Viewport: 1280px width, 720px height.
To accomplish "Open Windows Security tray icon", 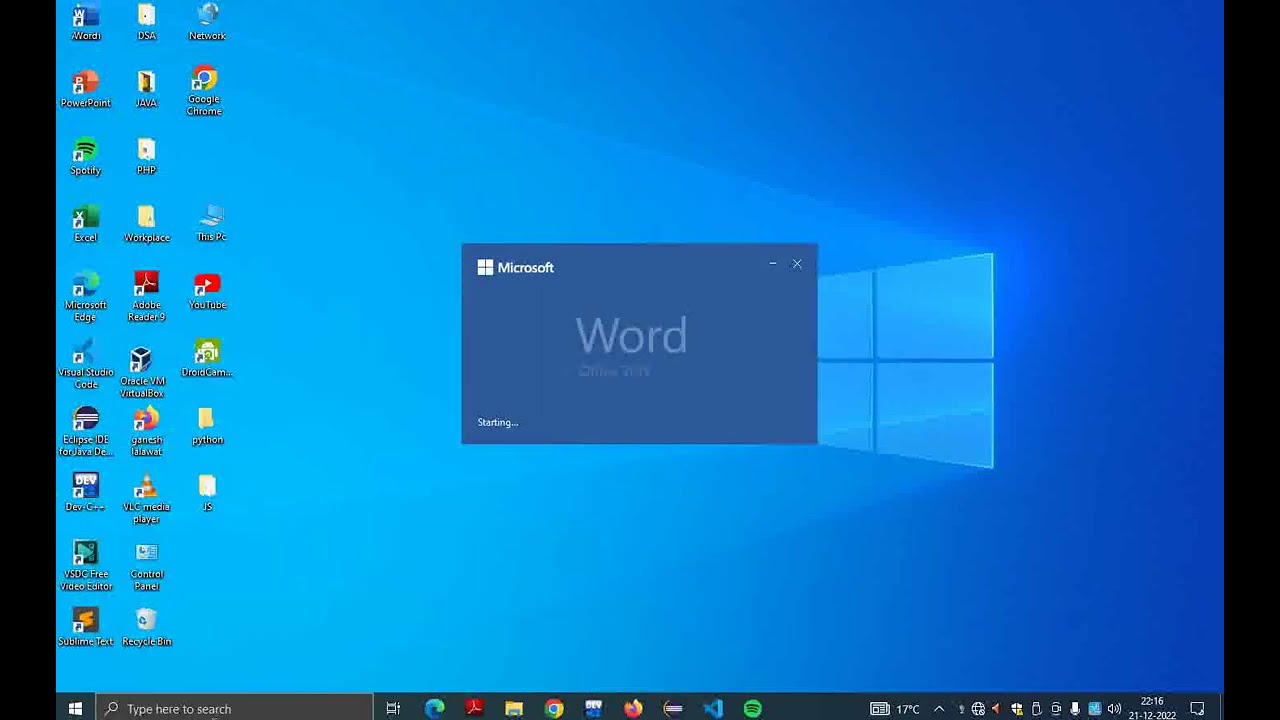I will click(1016, 709).
